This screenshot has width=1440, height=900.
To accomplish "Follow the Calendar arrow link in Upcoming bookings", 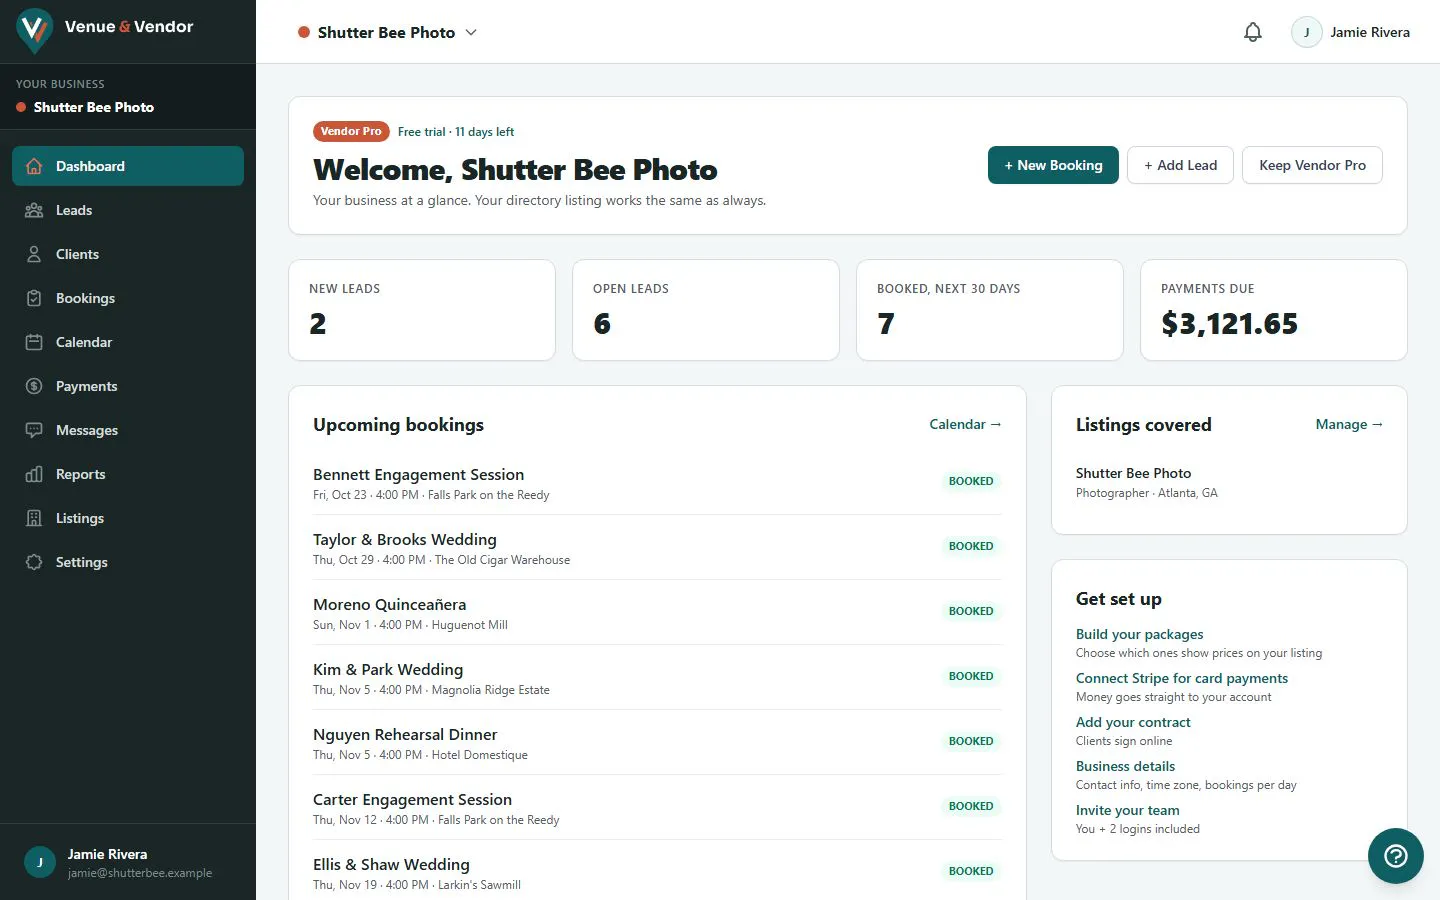I will (965, 424).
